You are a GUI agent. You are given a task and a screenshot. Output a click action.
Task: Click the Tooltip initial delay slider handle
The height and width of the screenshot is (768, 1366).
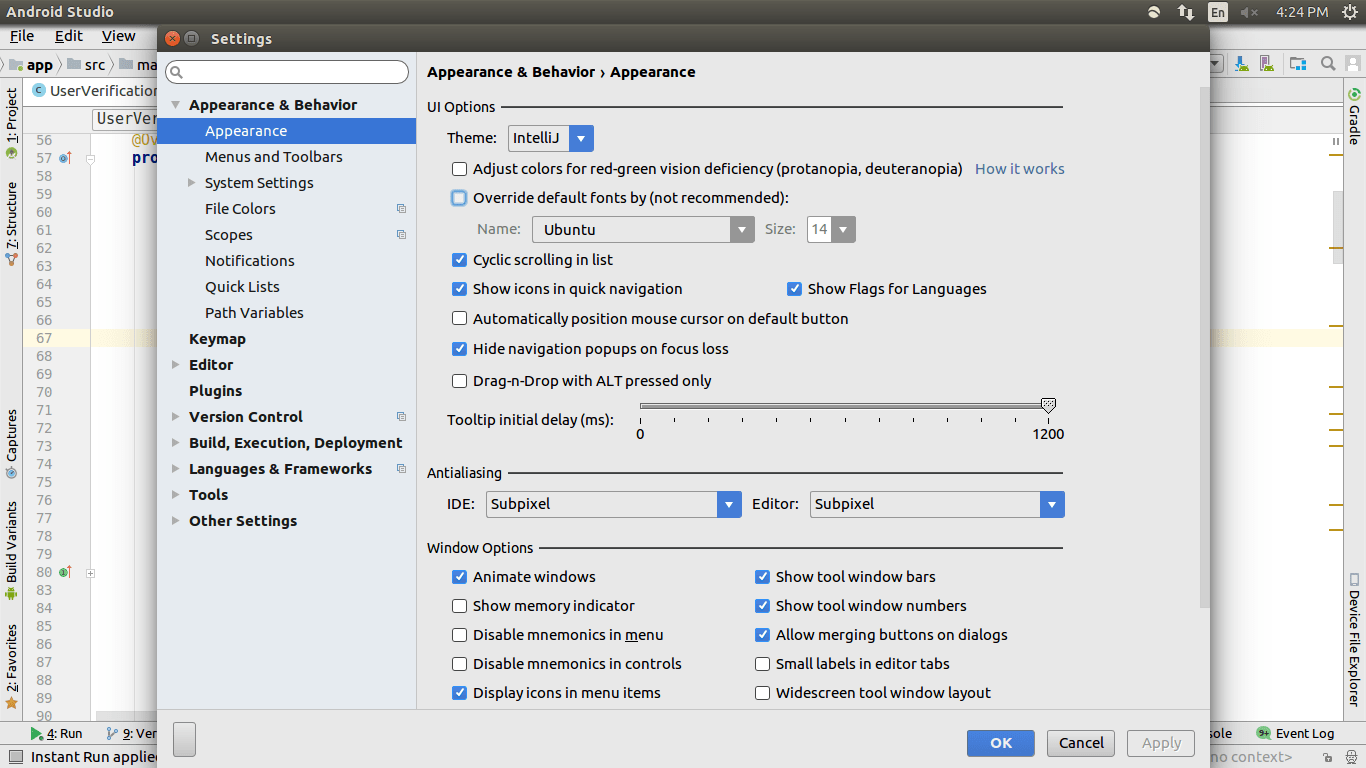[x=1048, y=405]
